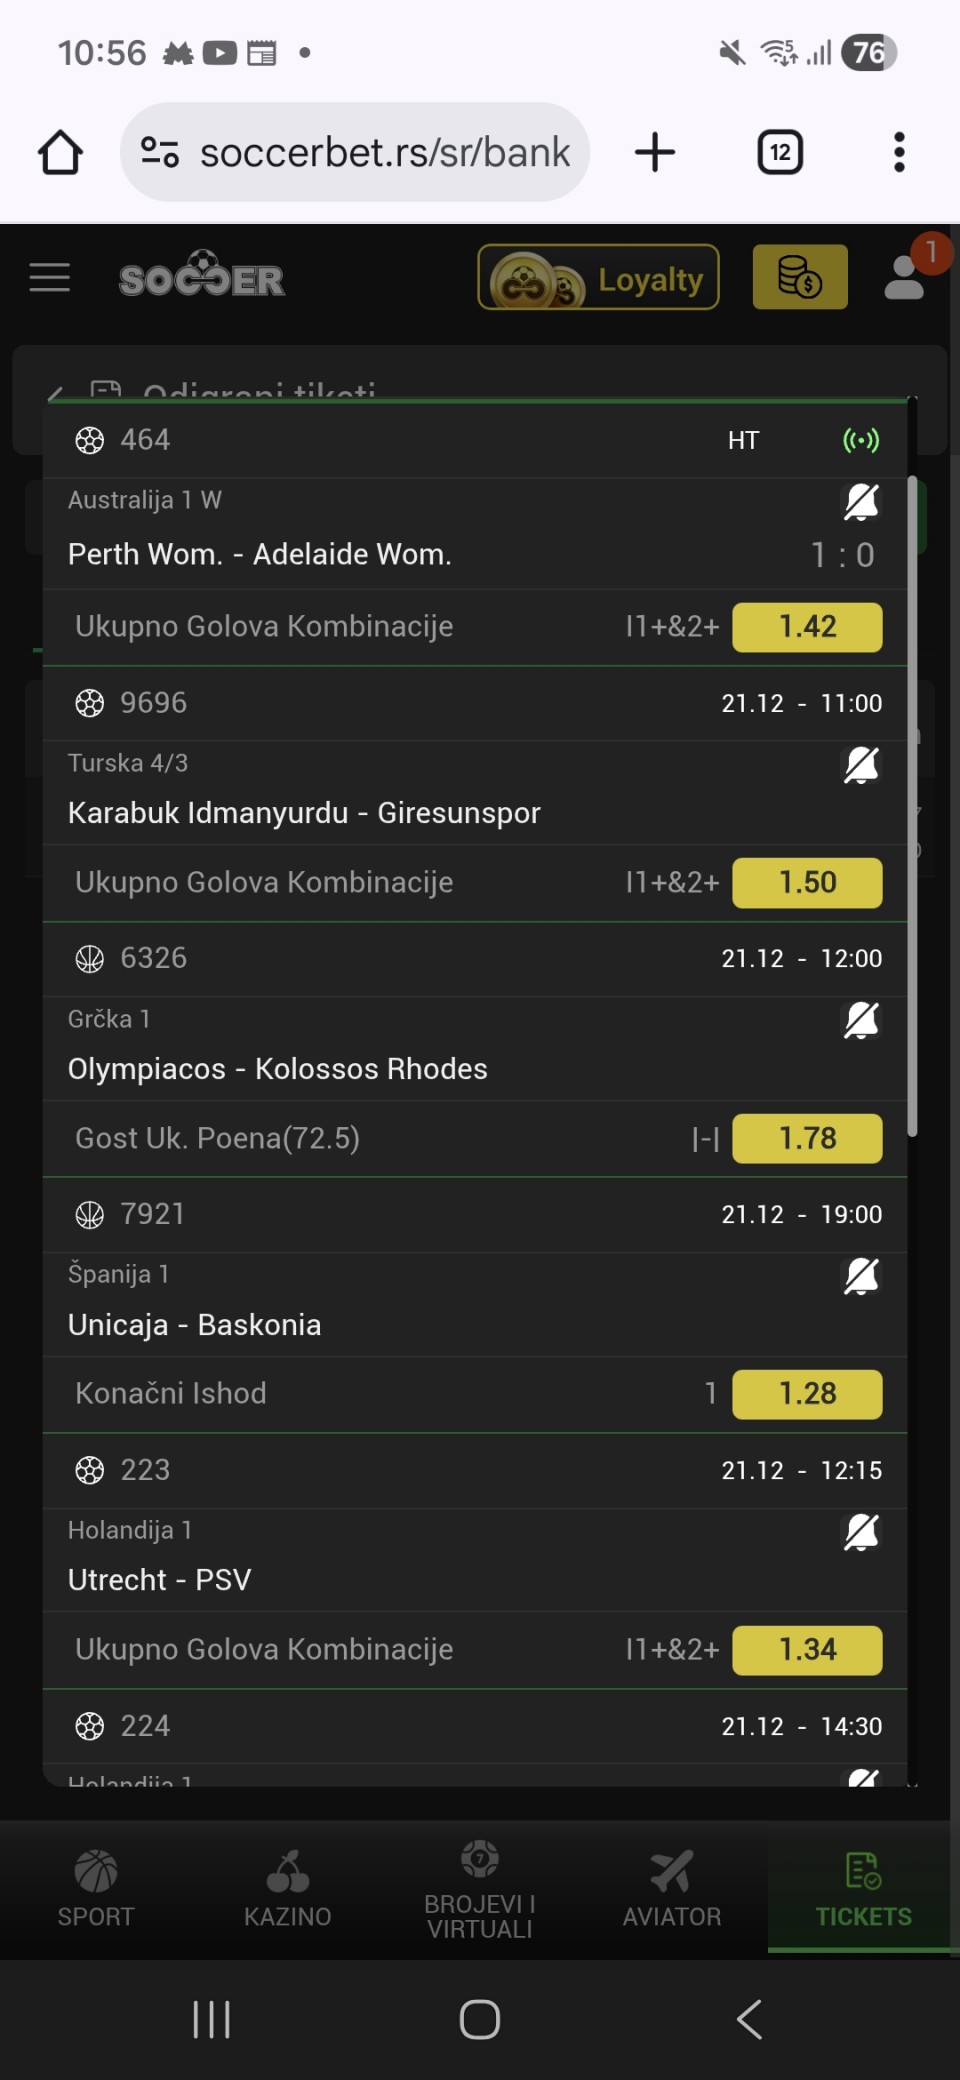Open the Utrecht - PSV match
Viewport: 960px width, 2080px height.
tap(160, 1580)
